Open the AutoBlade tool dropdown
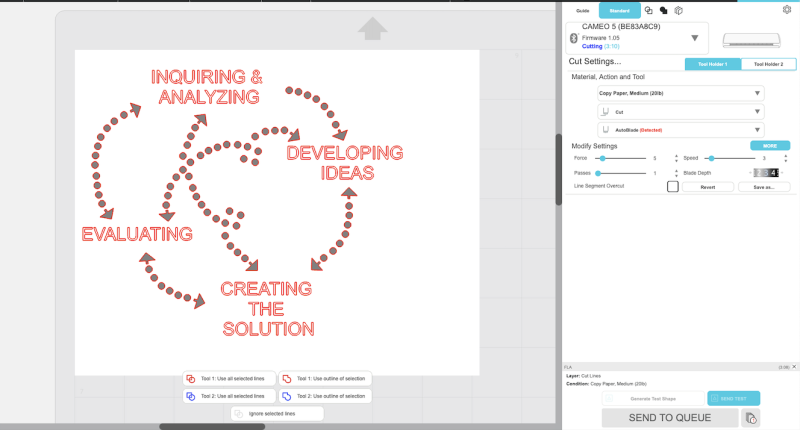 [x=680, y=129]
